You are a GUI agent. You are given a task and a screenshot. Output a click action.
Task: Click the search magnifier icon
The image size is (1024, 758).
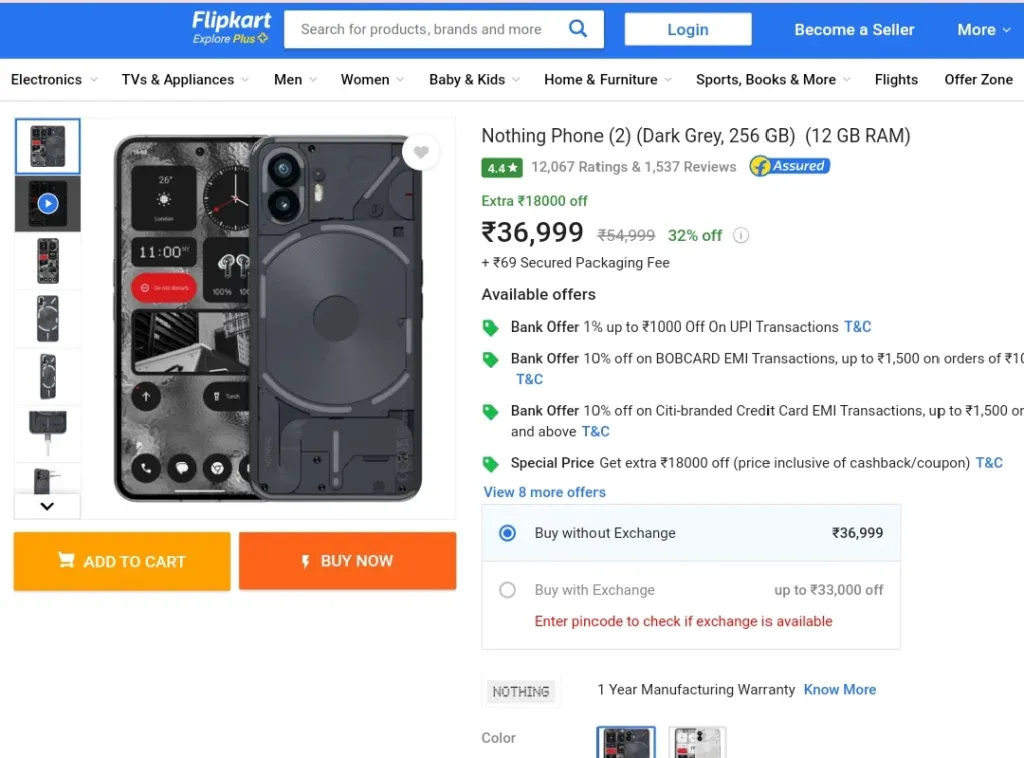pyautogui.click(x=577, y=28)
